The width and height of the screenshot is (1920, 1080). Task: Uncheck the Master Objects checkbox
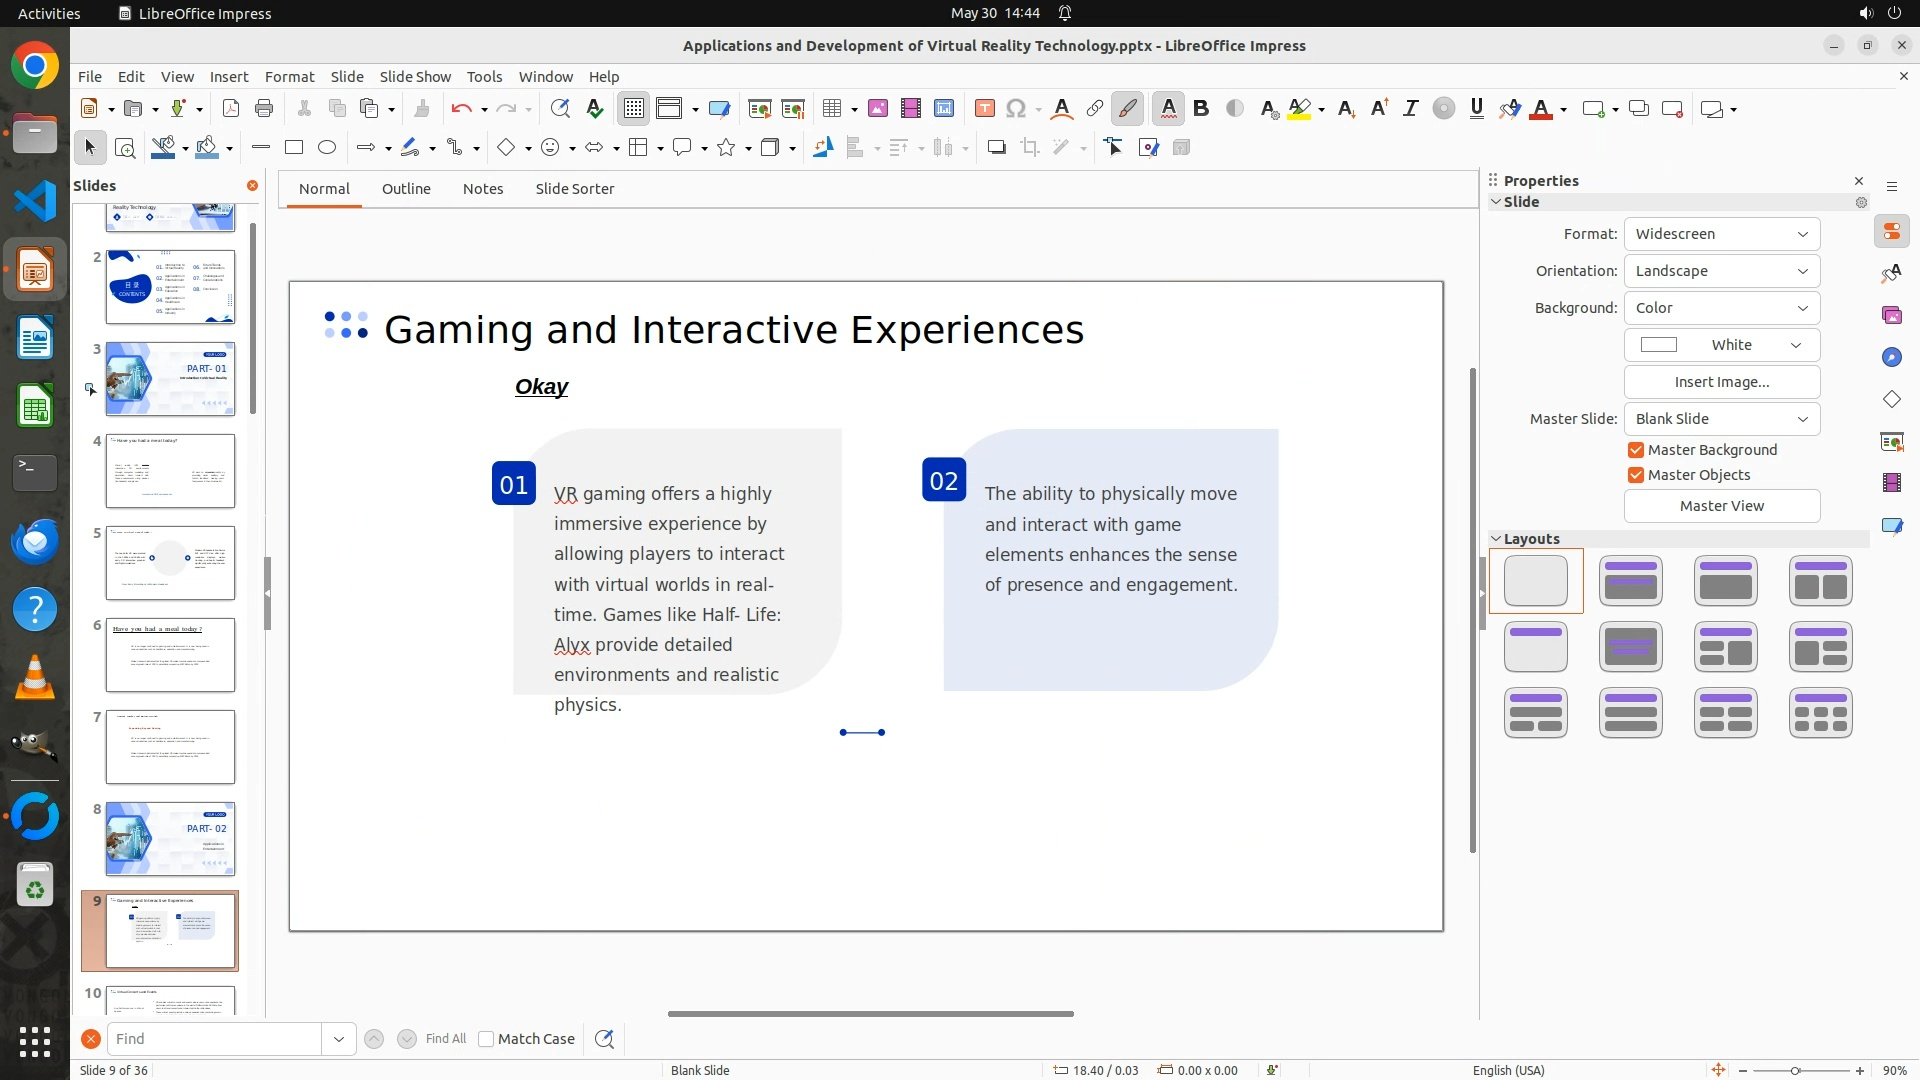[1636, 475]
